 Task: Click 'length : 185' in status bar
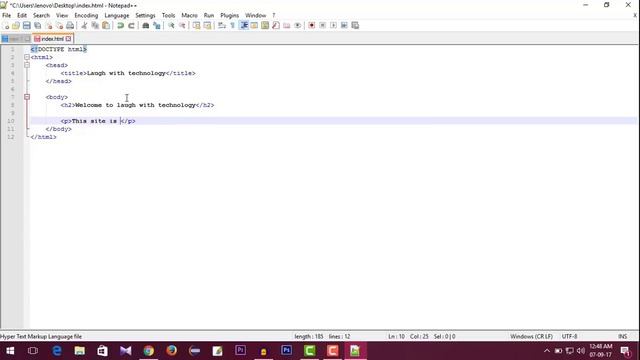pos(309,337)
